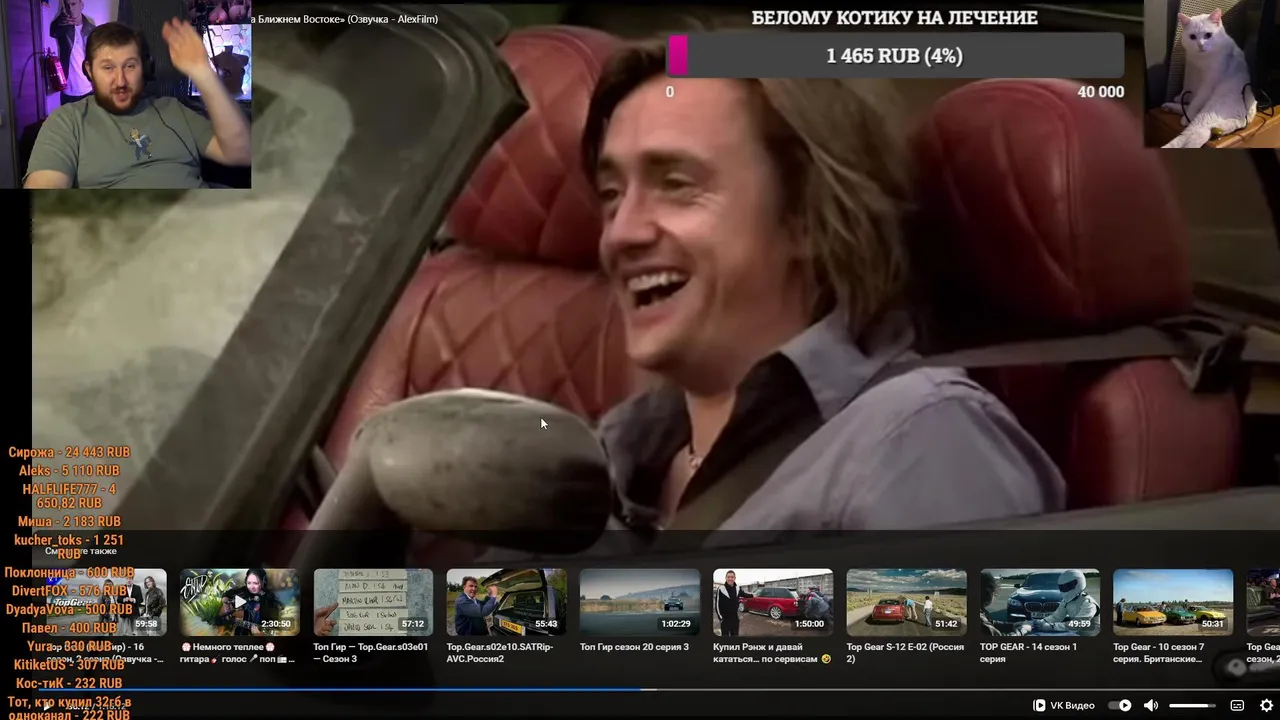Open the 51:42 video thumbnail

[x=906, y=602]
